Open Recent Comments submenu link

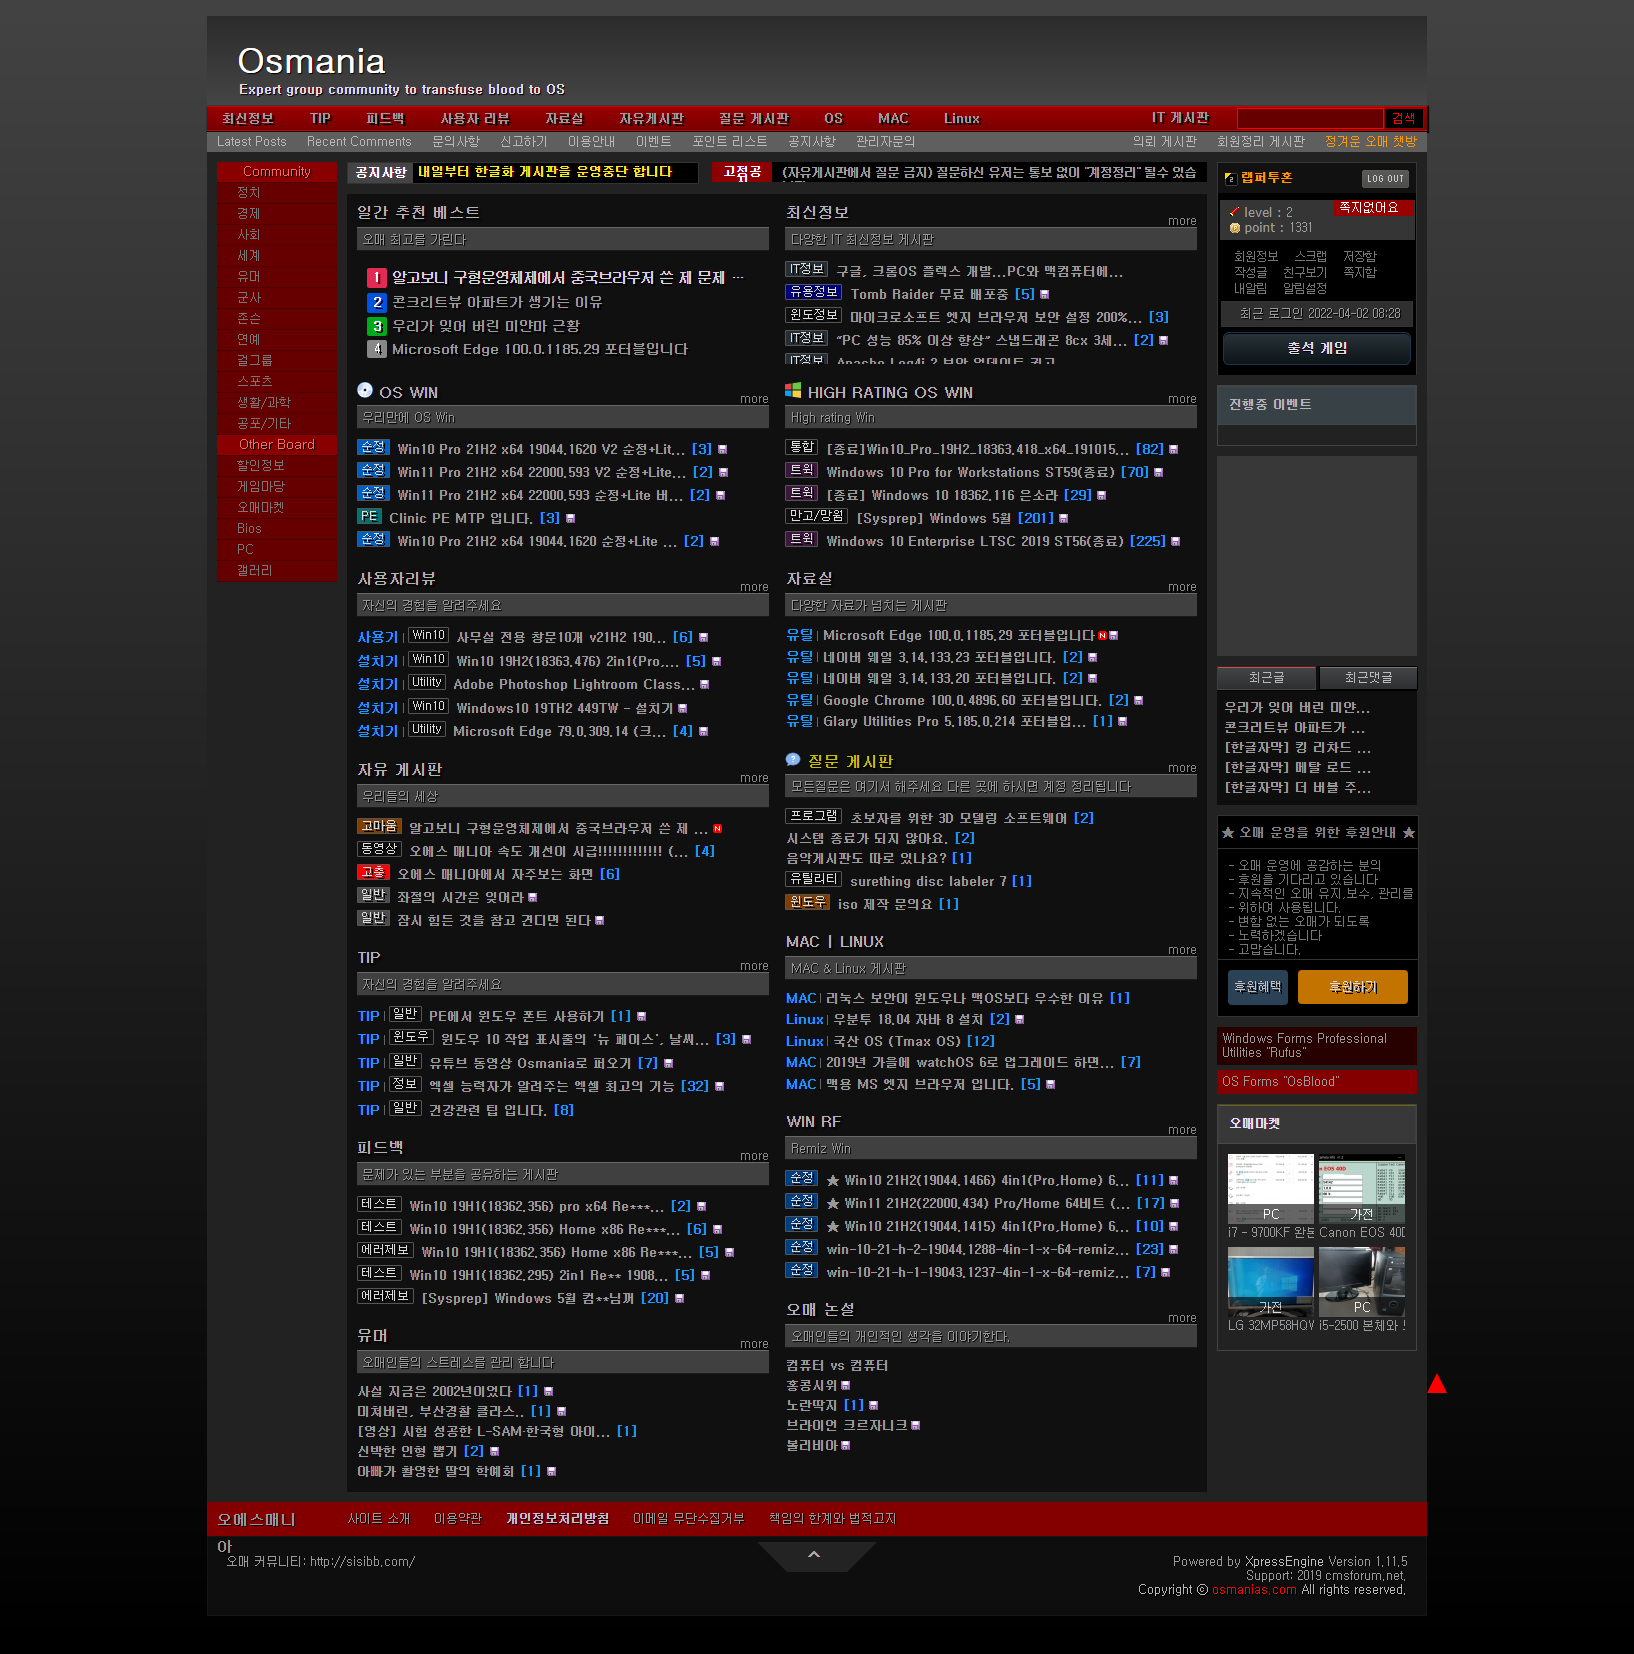tap(359, 142)
